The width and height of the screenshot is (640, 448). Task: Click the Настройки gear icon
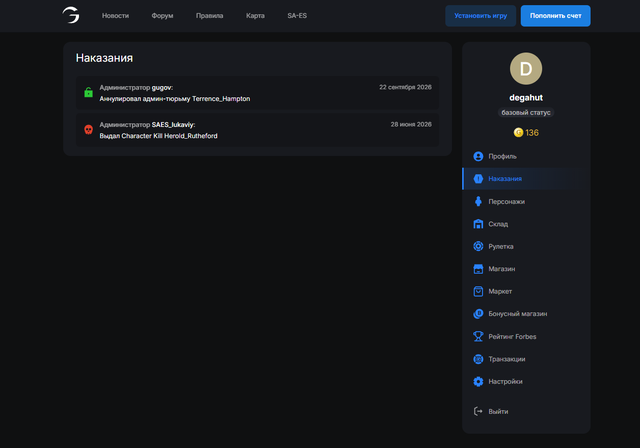(x=478, y=381)
